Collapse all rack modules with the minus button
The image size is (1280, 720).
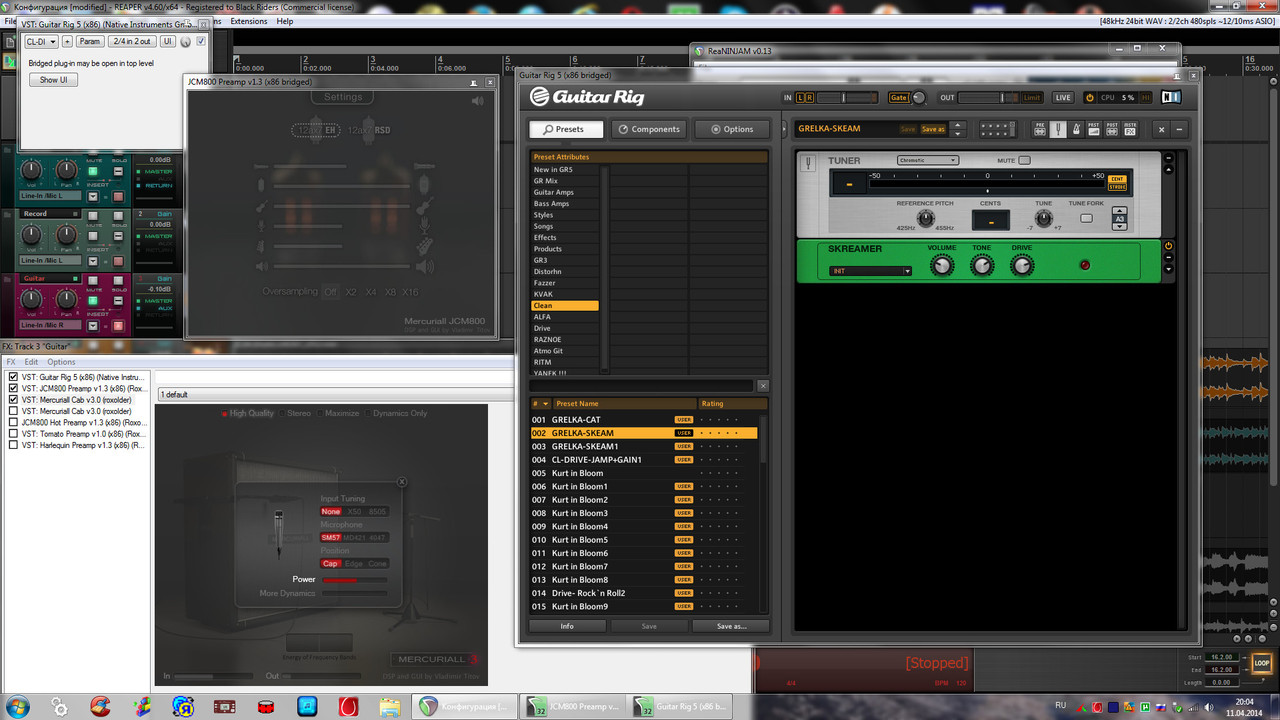click(x=1180, y=129)
